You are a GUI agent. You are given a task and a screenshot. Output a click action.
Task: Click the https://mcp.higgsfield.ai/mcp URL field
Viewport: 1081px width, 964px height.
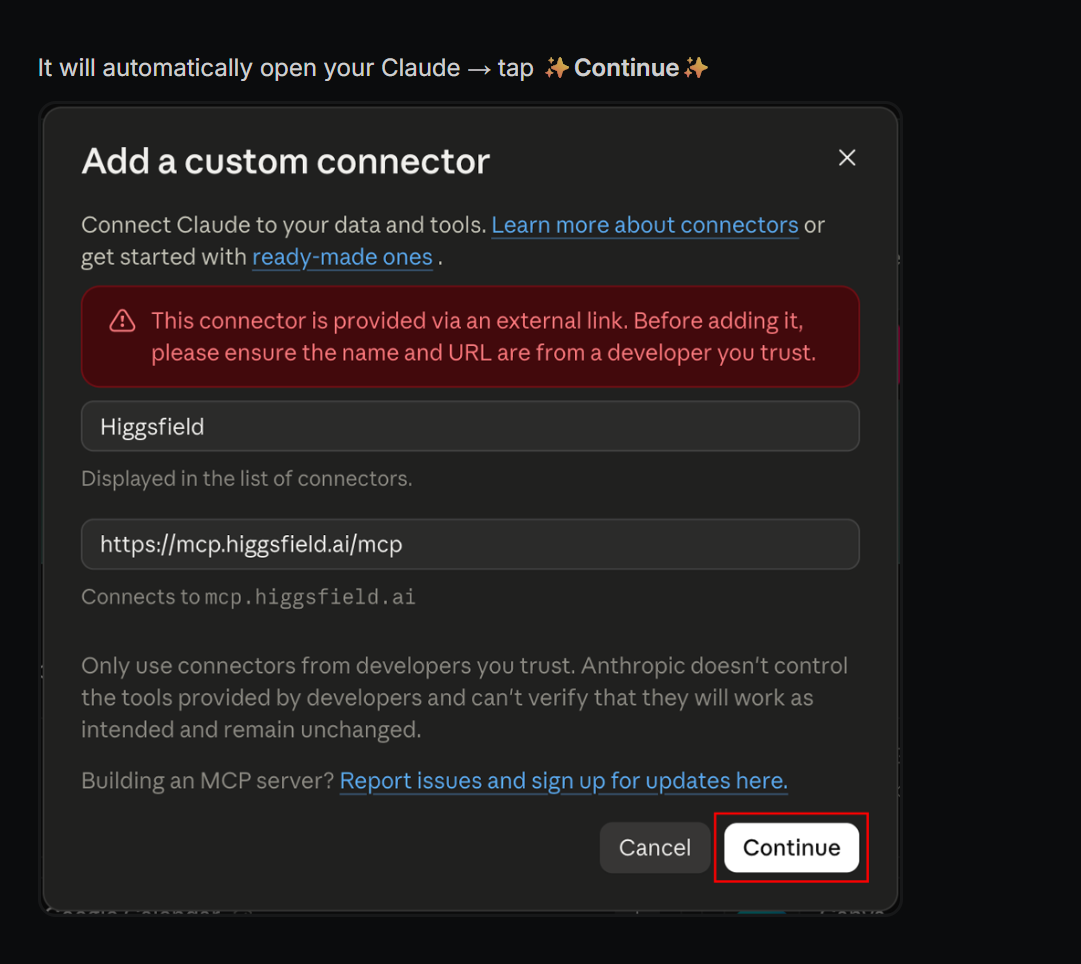click(x=470, y=544)
